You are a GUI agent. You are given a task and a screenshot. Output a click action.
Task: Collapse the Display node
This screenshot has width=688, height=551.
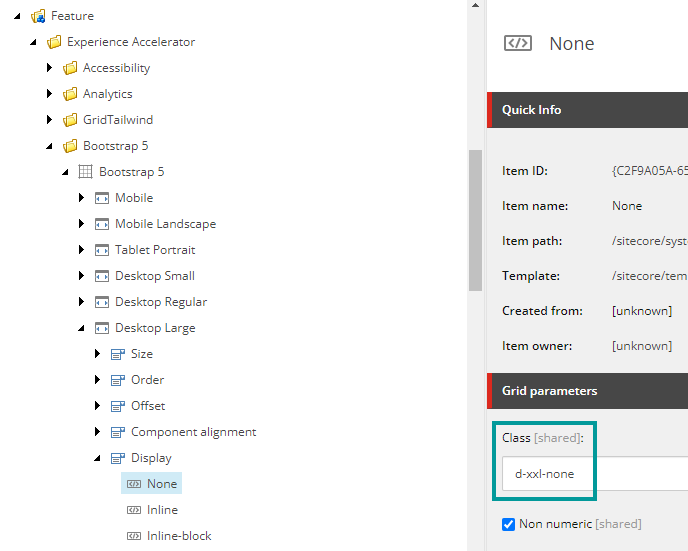coord(97,458)
